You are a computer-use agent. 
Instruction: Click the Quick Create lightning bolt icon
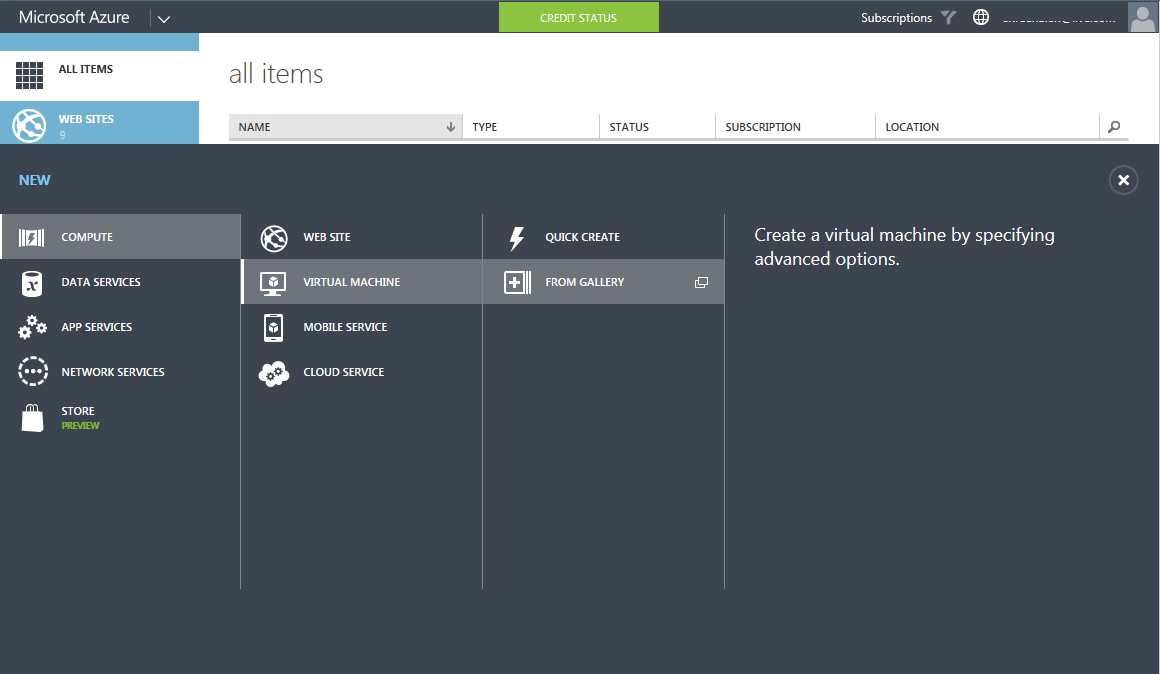pyautogui.click(x=516, y=238)
